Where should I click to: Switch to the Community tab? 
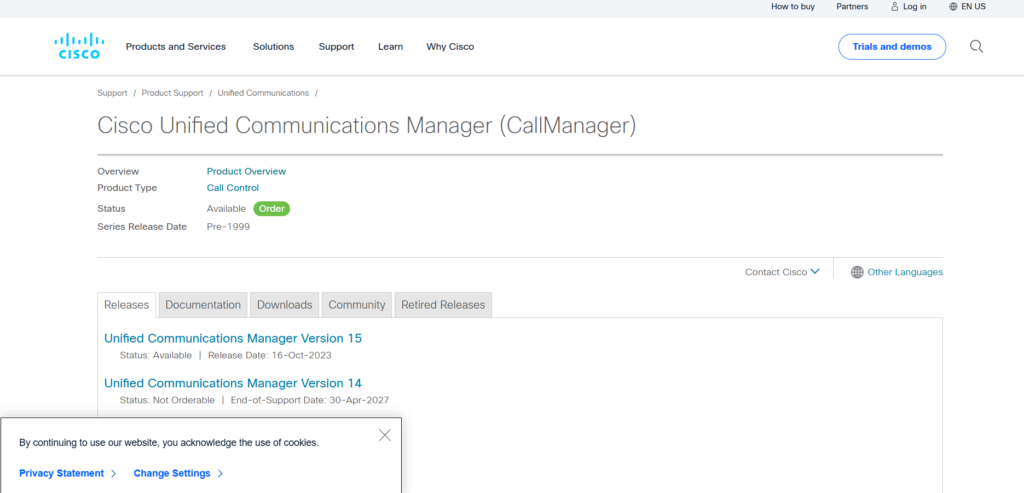357,305
